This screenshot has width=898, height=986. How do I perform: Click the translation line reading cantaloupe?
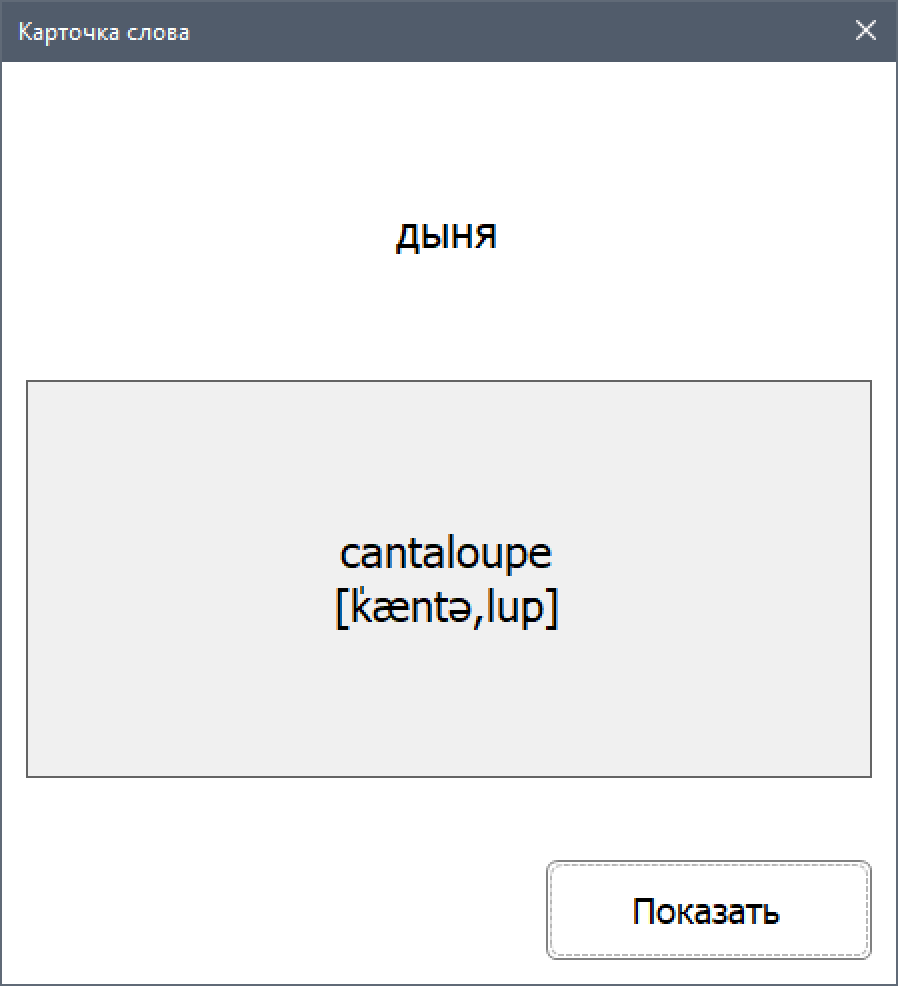tap(446, 554)
